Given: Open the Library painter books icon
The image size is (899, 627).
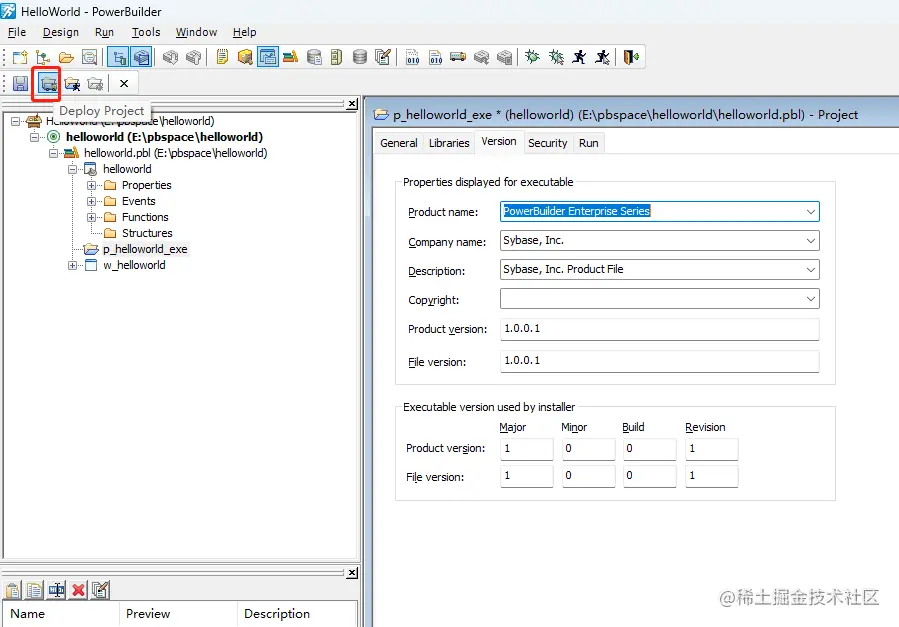Looking at the screenshot, I should click(291, 57).
